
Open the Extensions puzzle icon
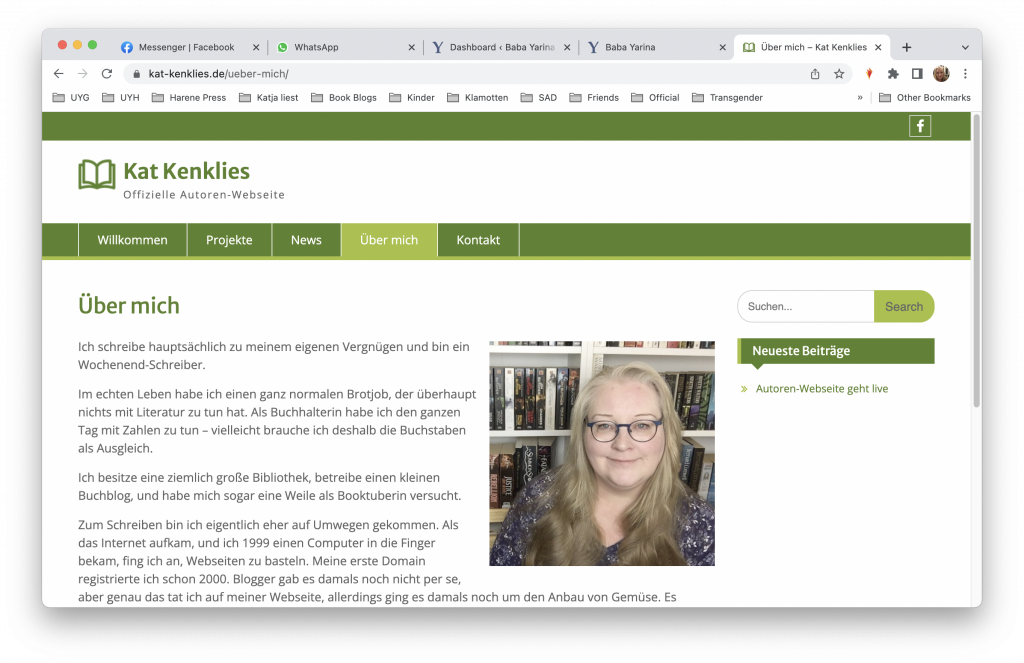tap(893, 74)
